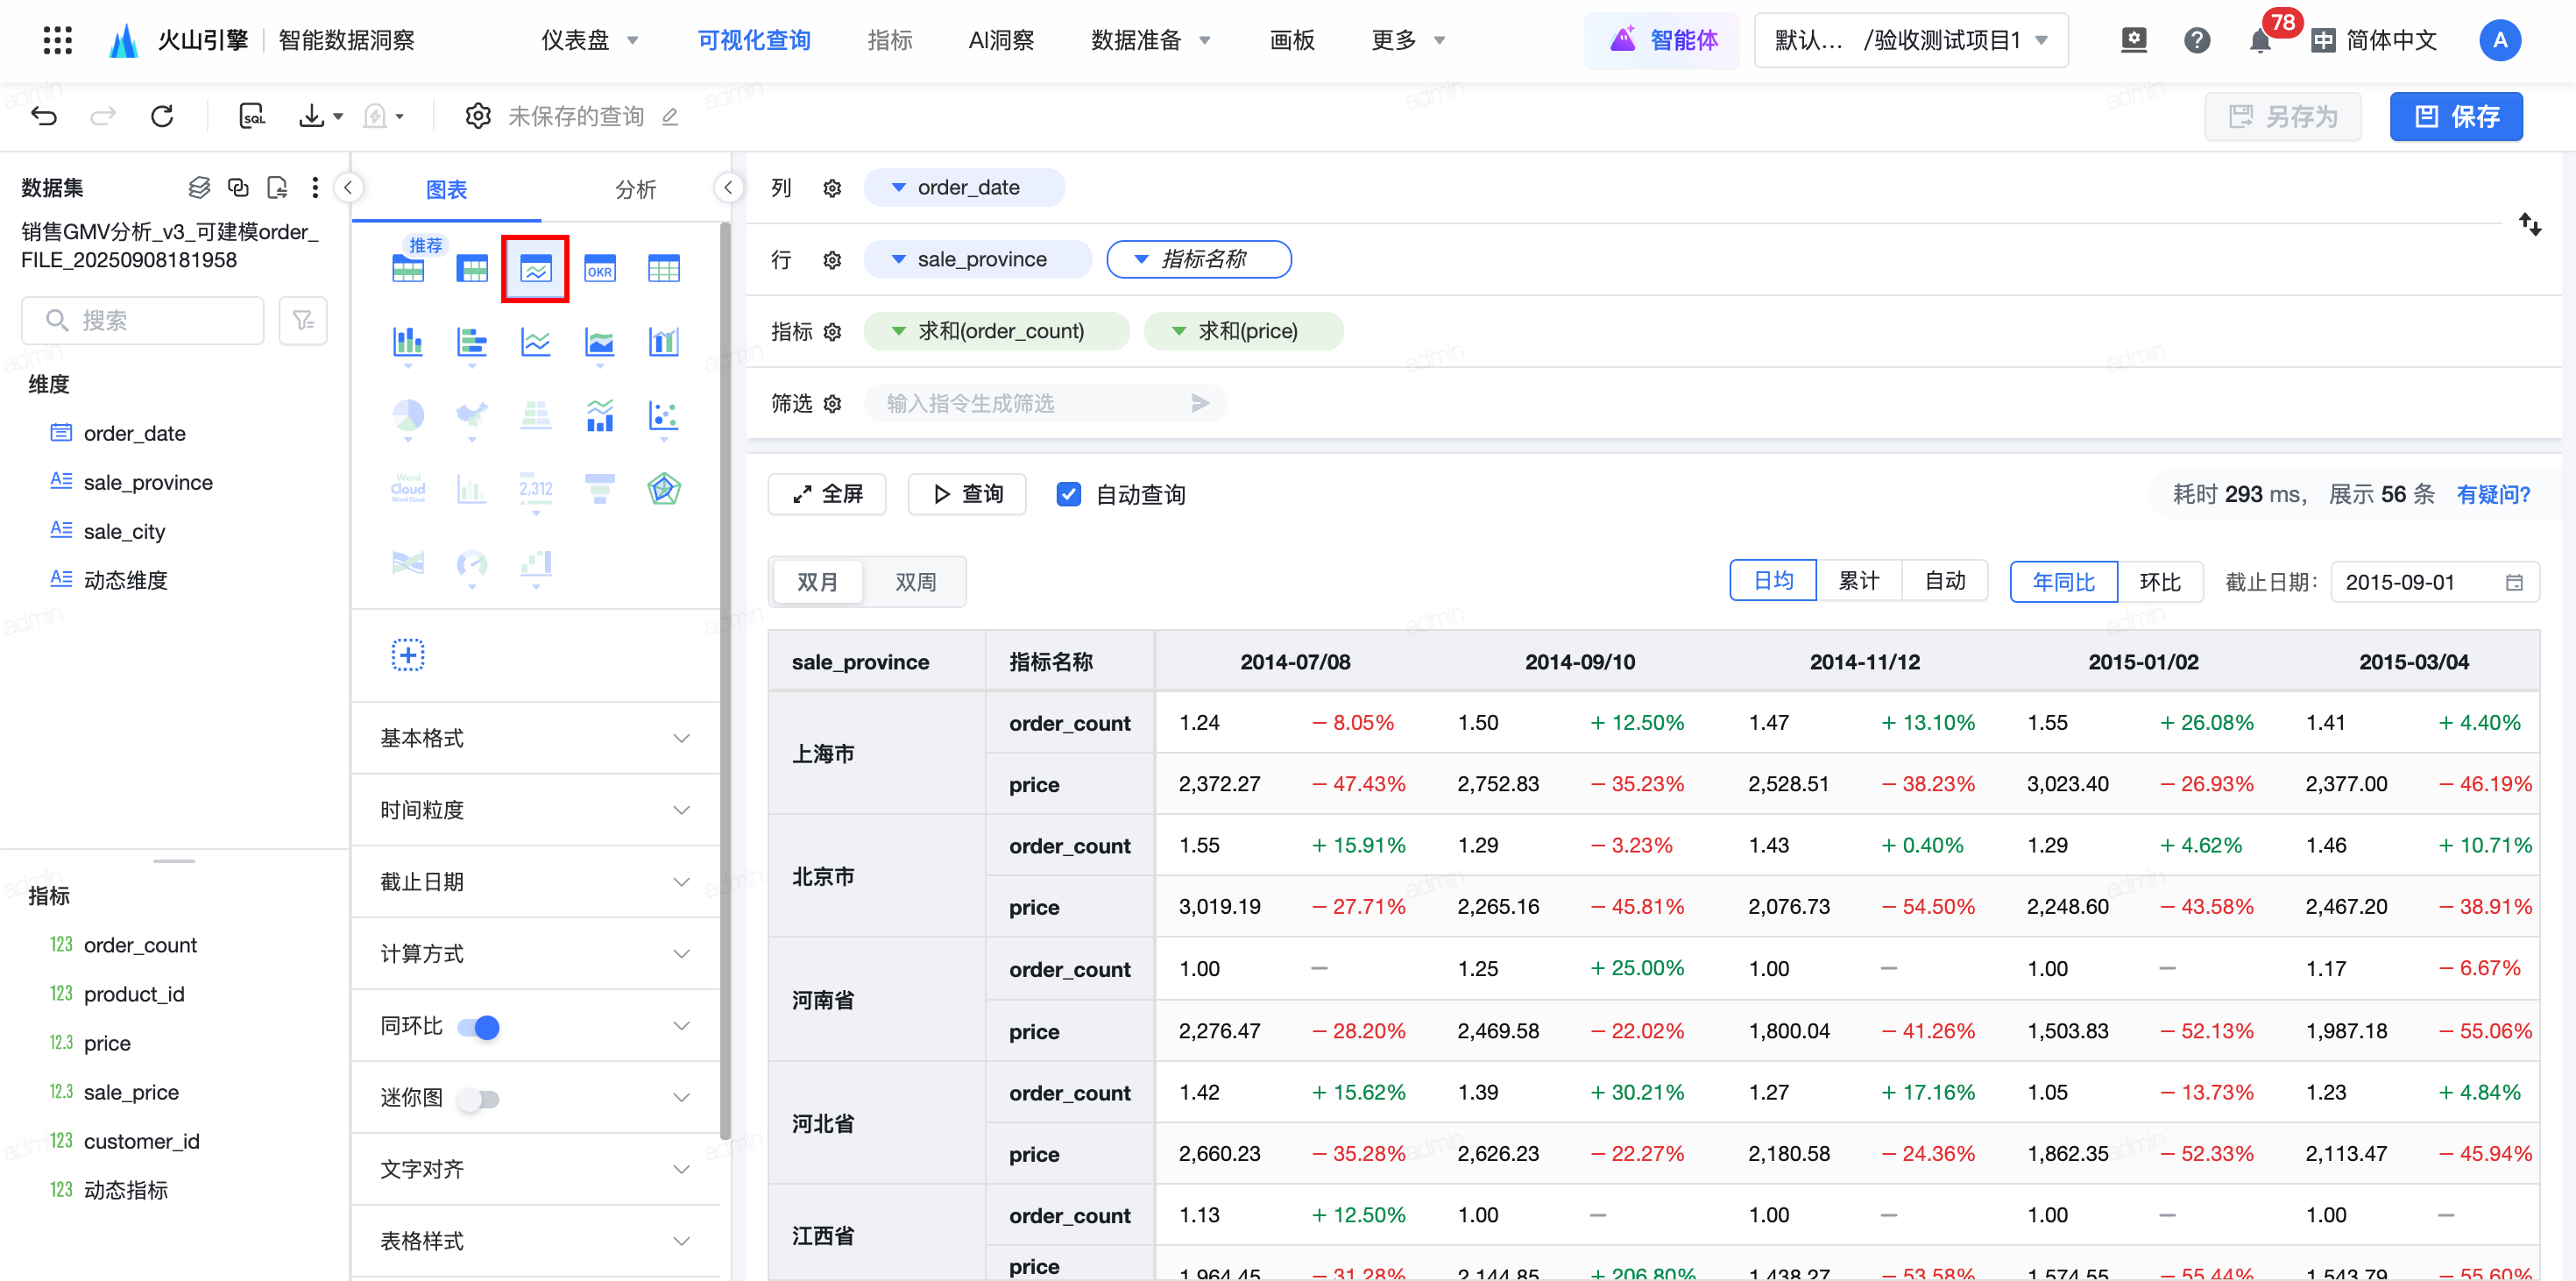
Task: Enable the 迷你图 toggle
Action: tap(479, 1099)
